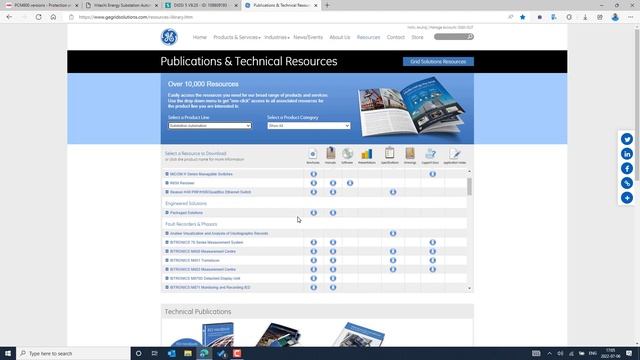Click the Grid Solutions Resources button

tap(438, 62)
